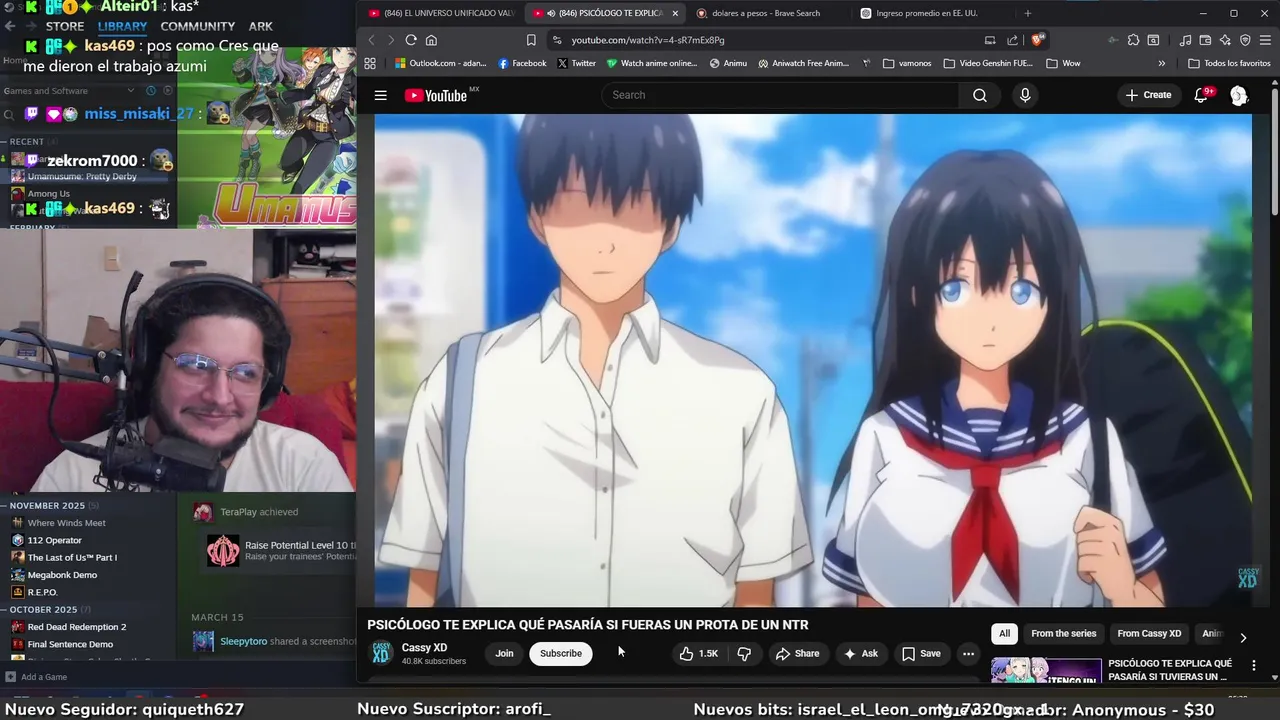Open Steam COMMUNITY menu
This screenshot has width=1280, height=720.
[x=197, y=27]
